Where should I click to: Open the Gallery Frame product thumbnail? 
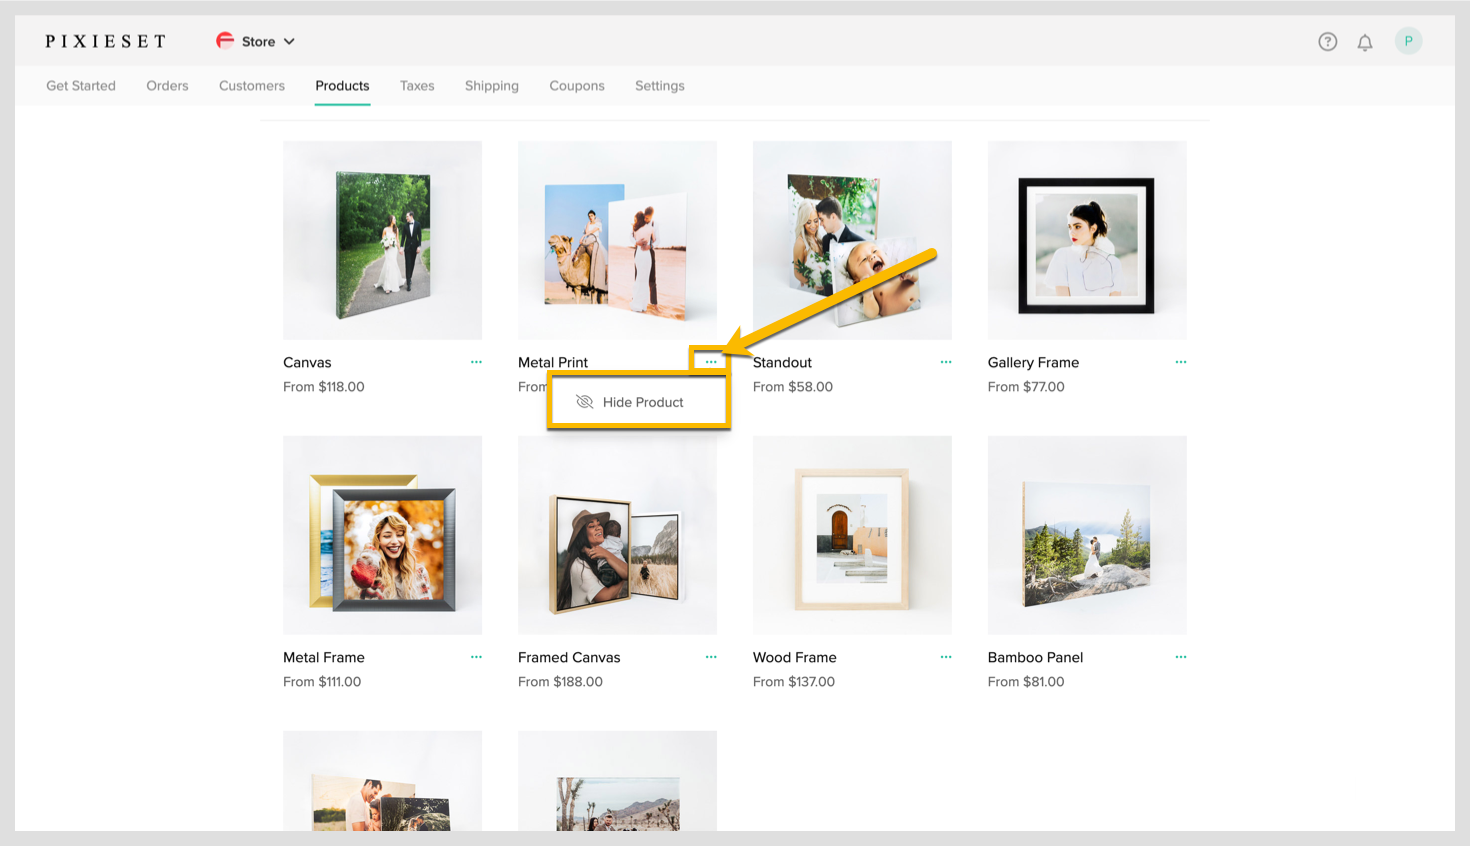[x=1087, y=240]
